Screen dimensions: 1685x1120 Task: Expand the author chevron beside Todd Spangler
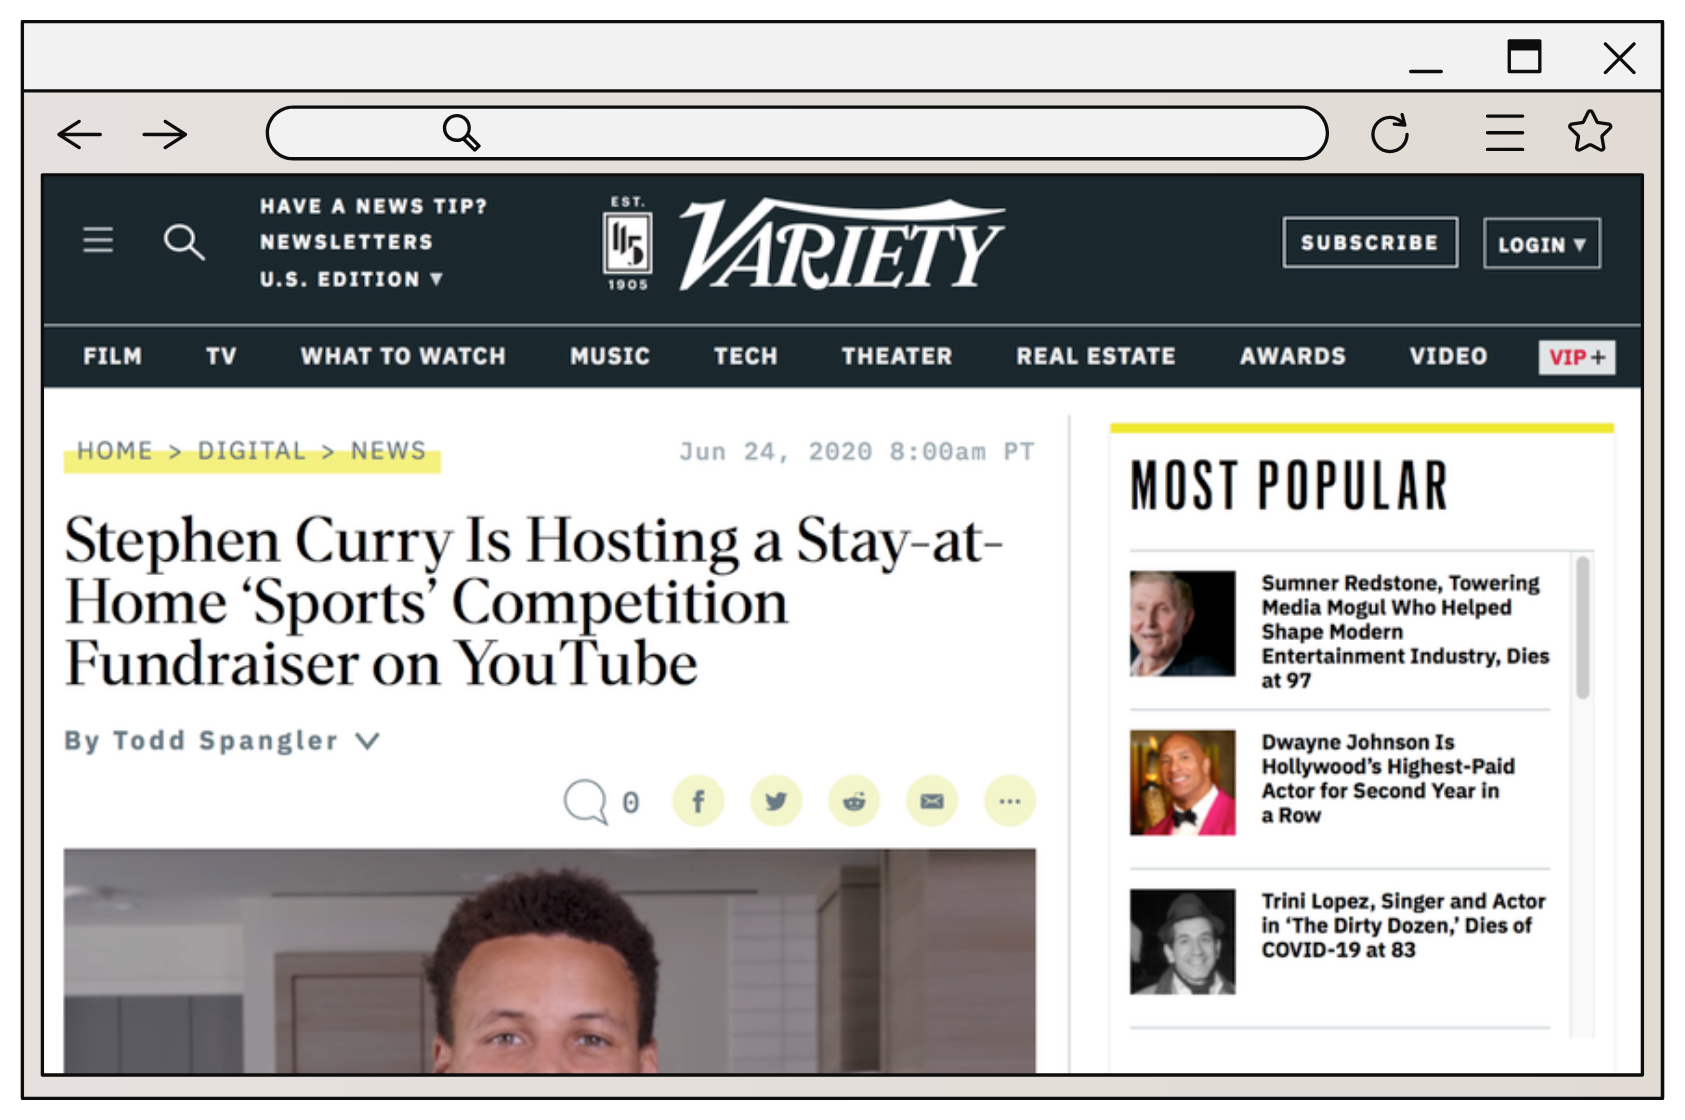point(368,741)
